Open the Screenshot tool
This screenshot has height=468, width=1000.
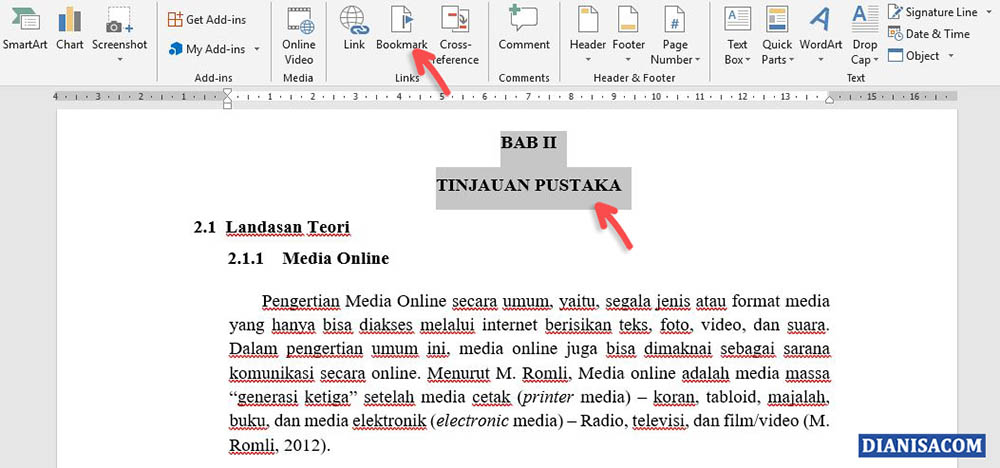coord(119,29)
